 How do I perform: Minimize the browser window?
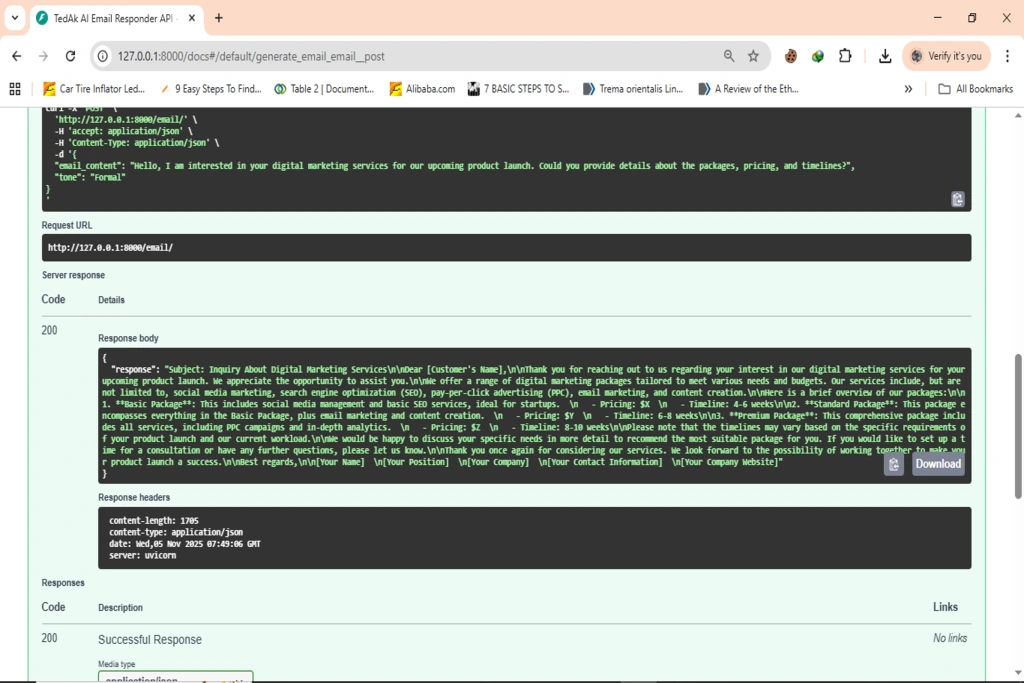tap(938, 18)
